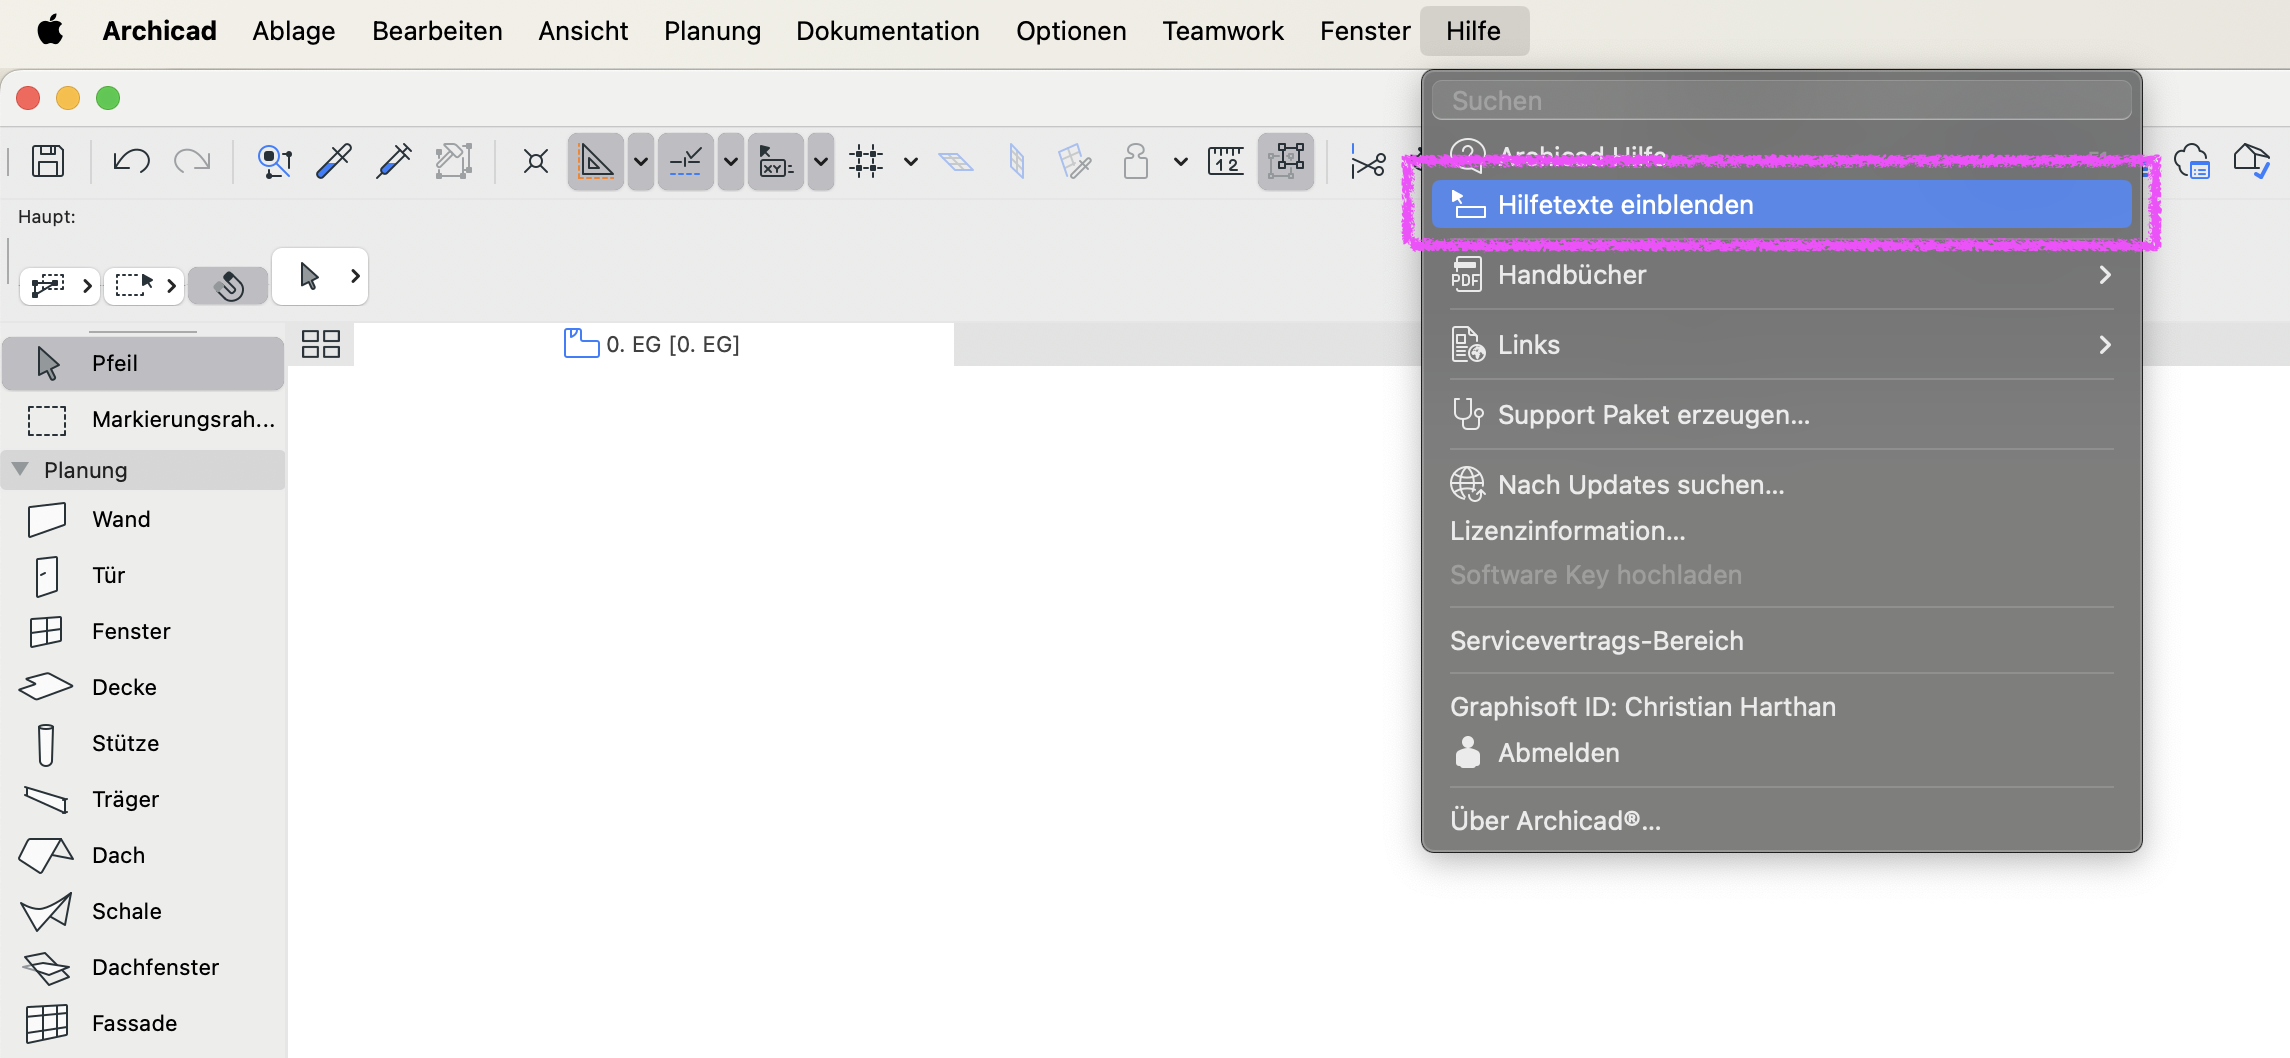Toggle Guide Lines triangle-ruler button
This screenshot has height=1058, width=2290.
click(x=596, y=161)
